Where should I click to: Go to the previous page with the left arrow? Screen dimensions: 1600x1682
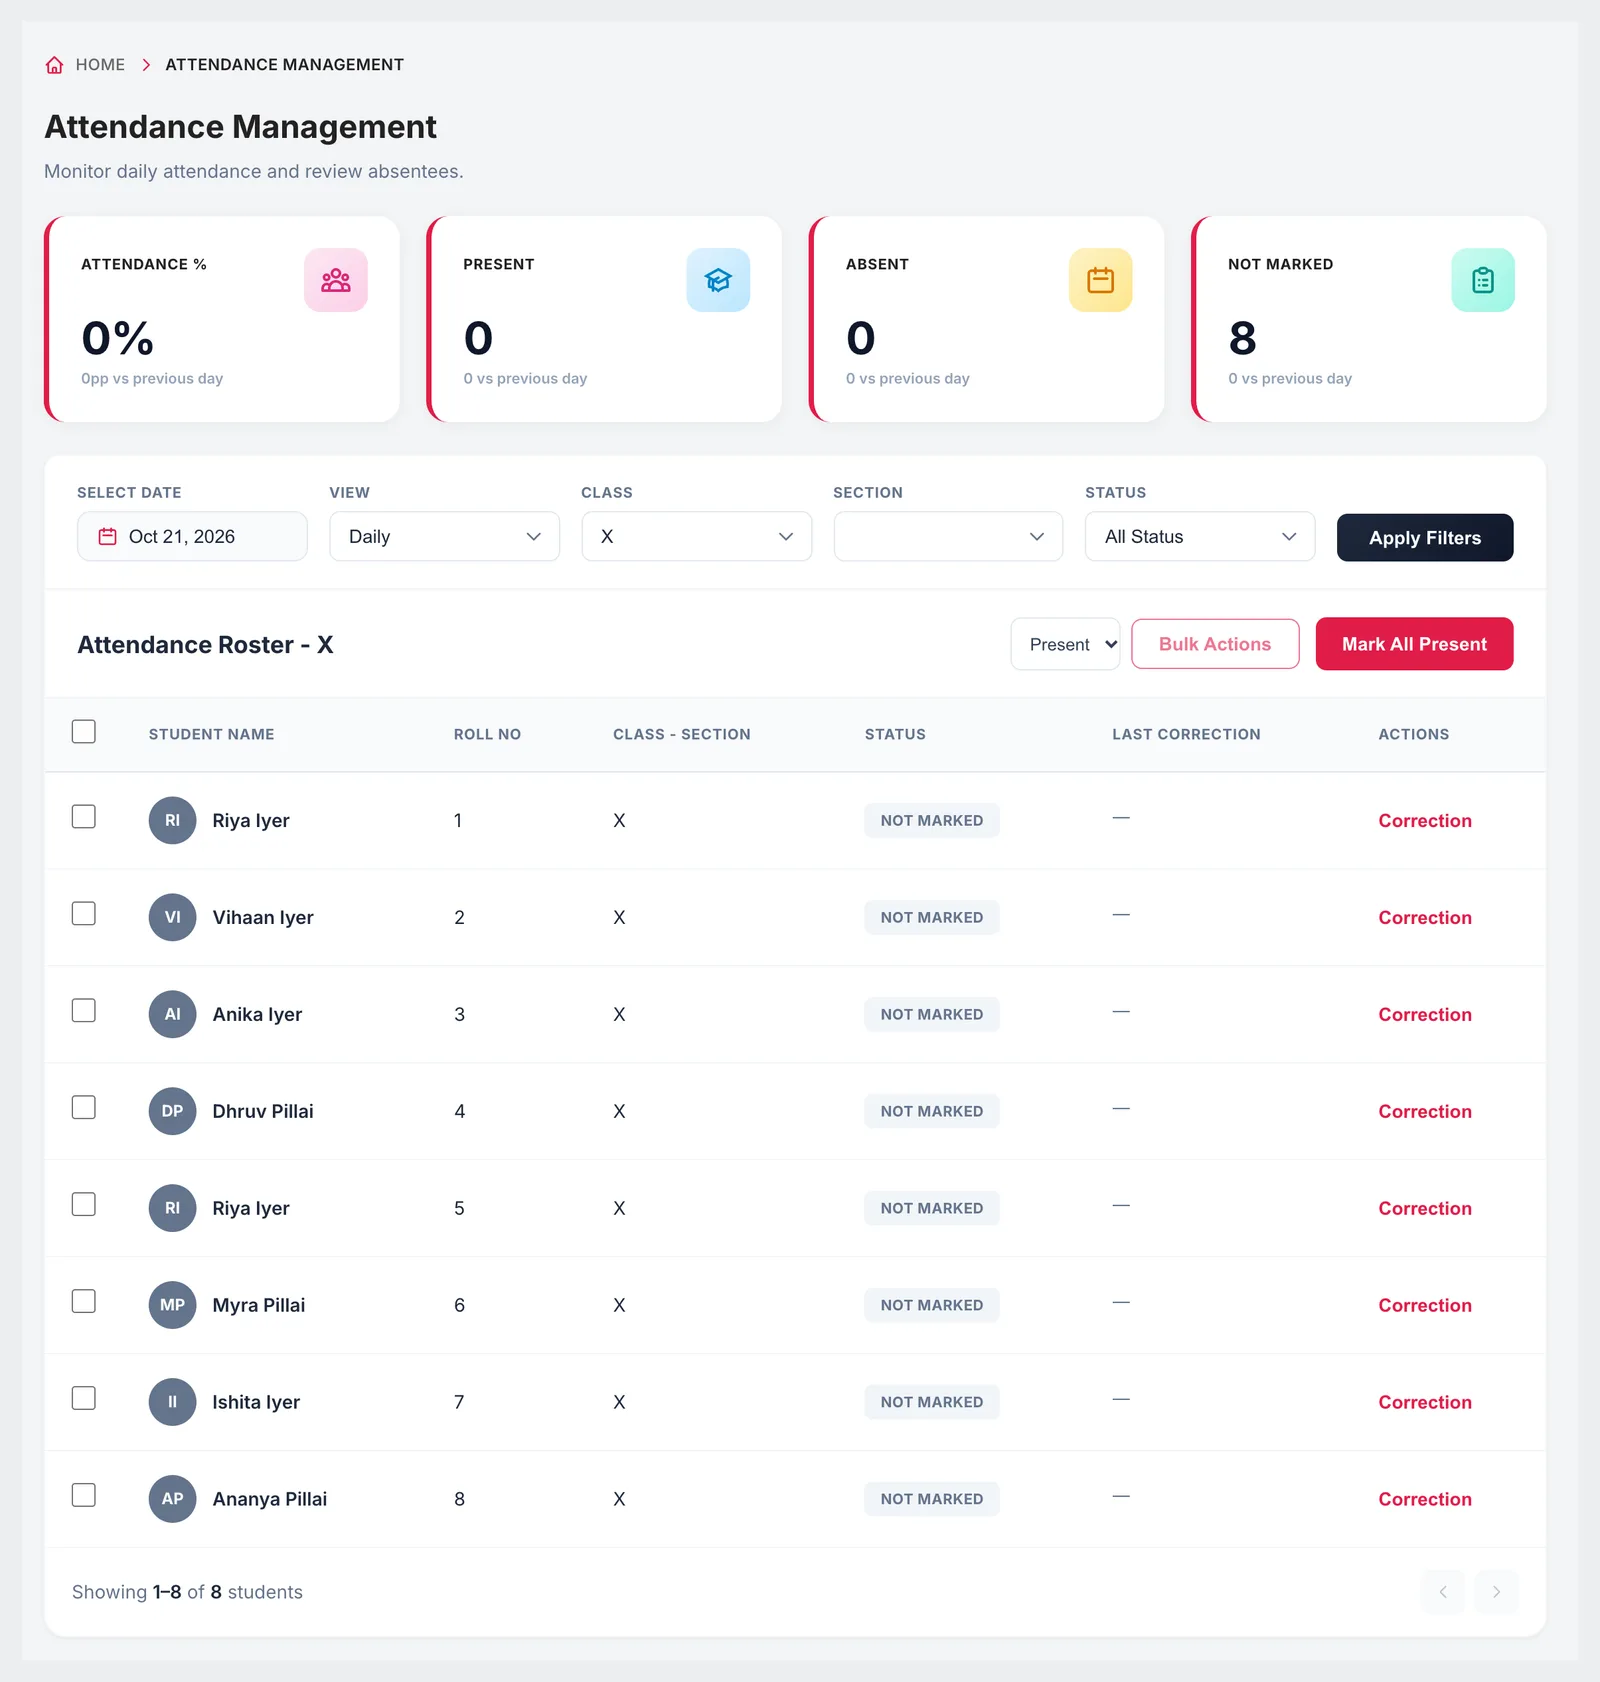click(1443, 1591)
